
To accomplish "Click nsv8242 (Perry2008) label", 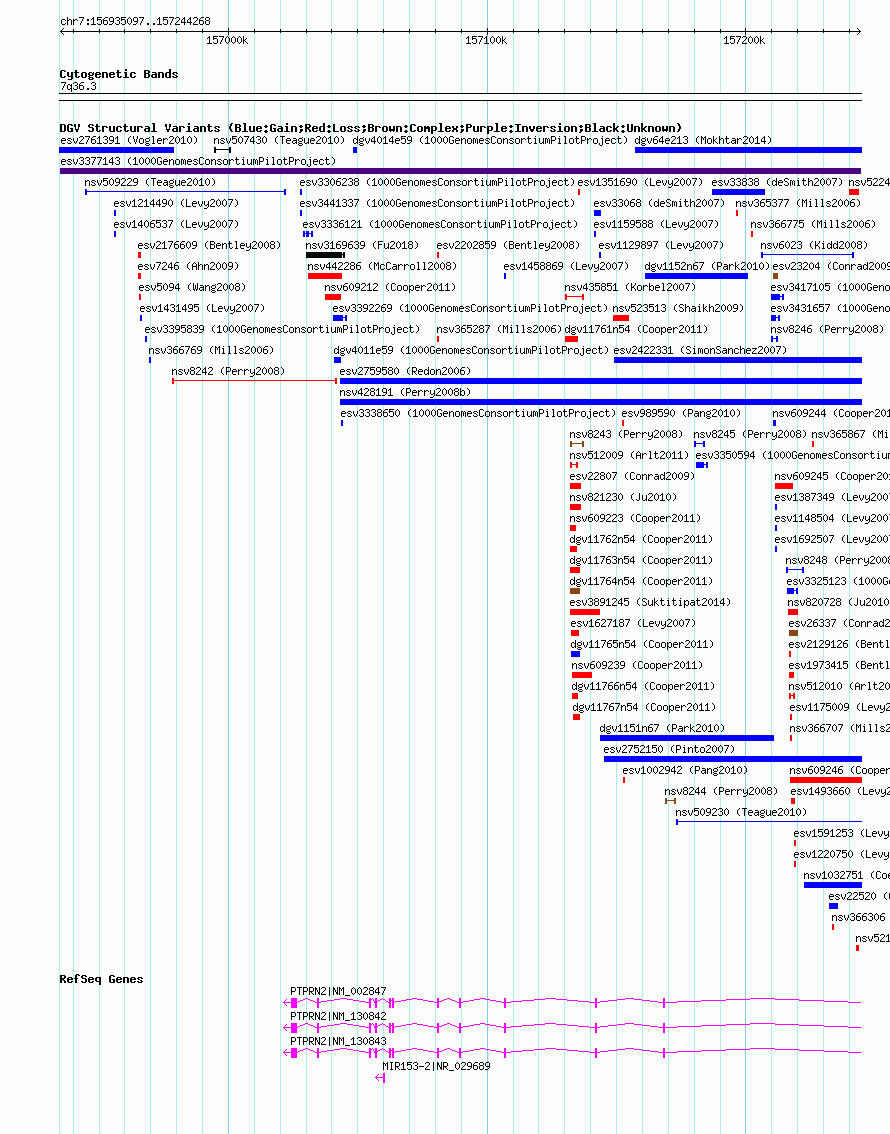I will 228,371.
